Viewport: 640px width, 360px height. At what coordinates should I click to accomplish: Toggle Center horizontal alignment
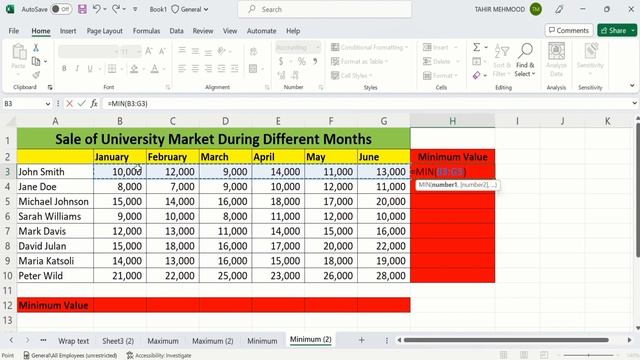click(195, 69)
